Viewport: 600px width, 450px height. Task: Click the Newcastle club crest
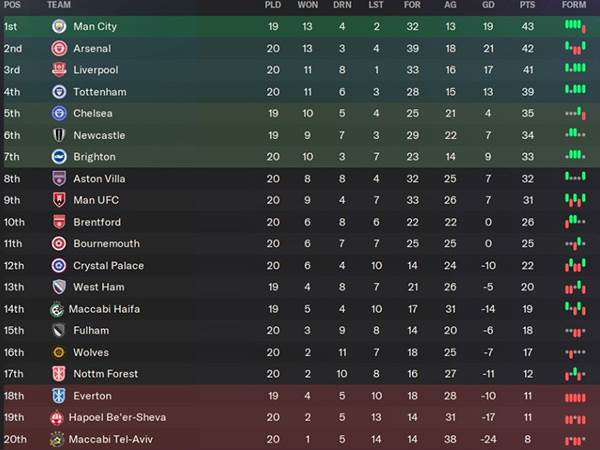pos(58,135)
